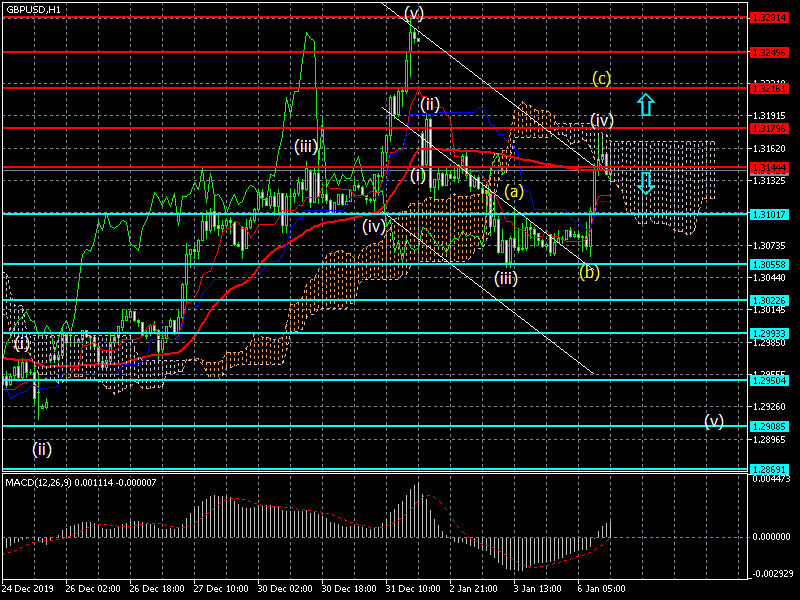
Task: Select the cyan 1.31017 price label
Action: coord(769,214)
